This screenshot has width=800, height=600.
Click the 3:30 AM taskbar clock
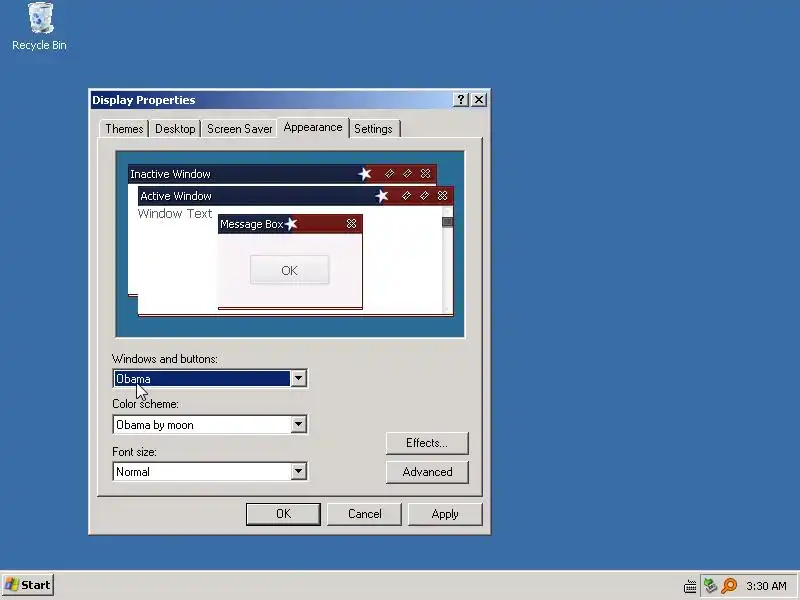(766, 586)
